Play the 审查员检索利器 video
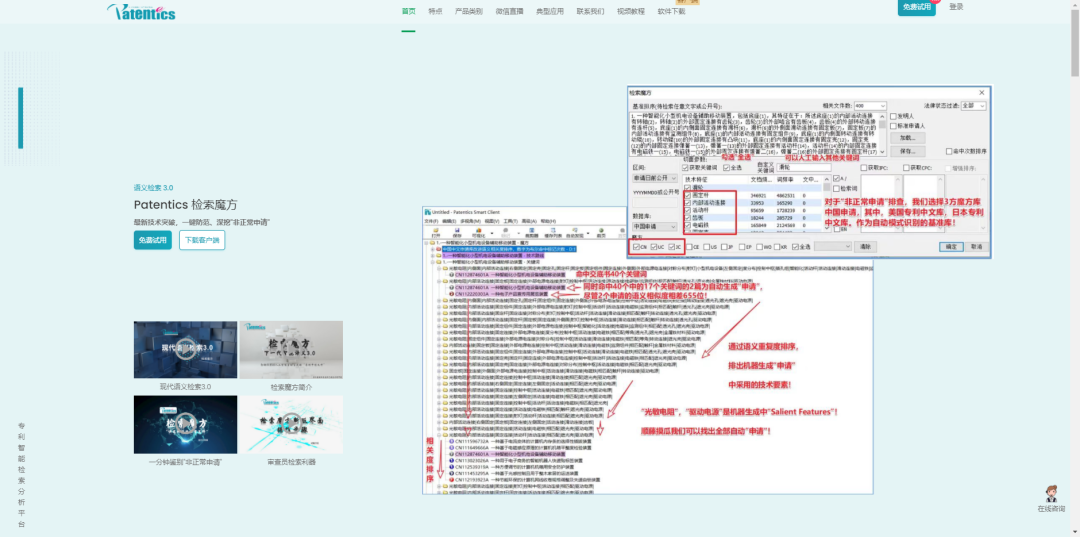This screenshot has width=1080, height=537. coord(291,424)
